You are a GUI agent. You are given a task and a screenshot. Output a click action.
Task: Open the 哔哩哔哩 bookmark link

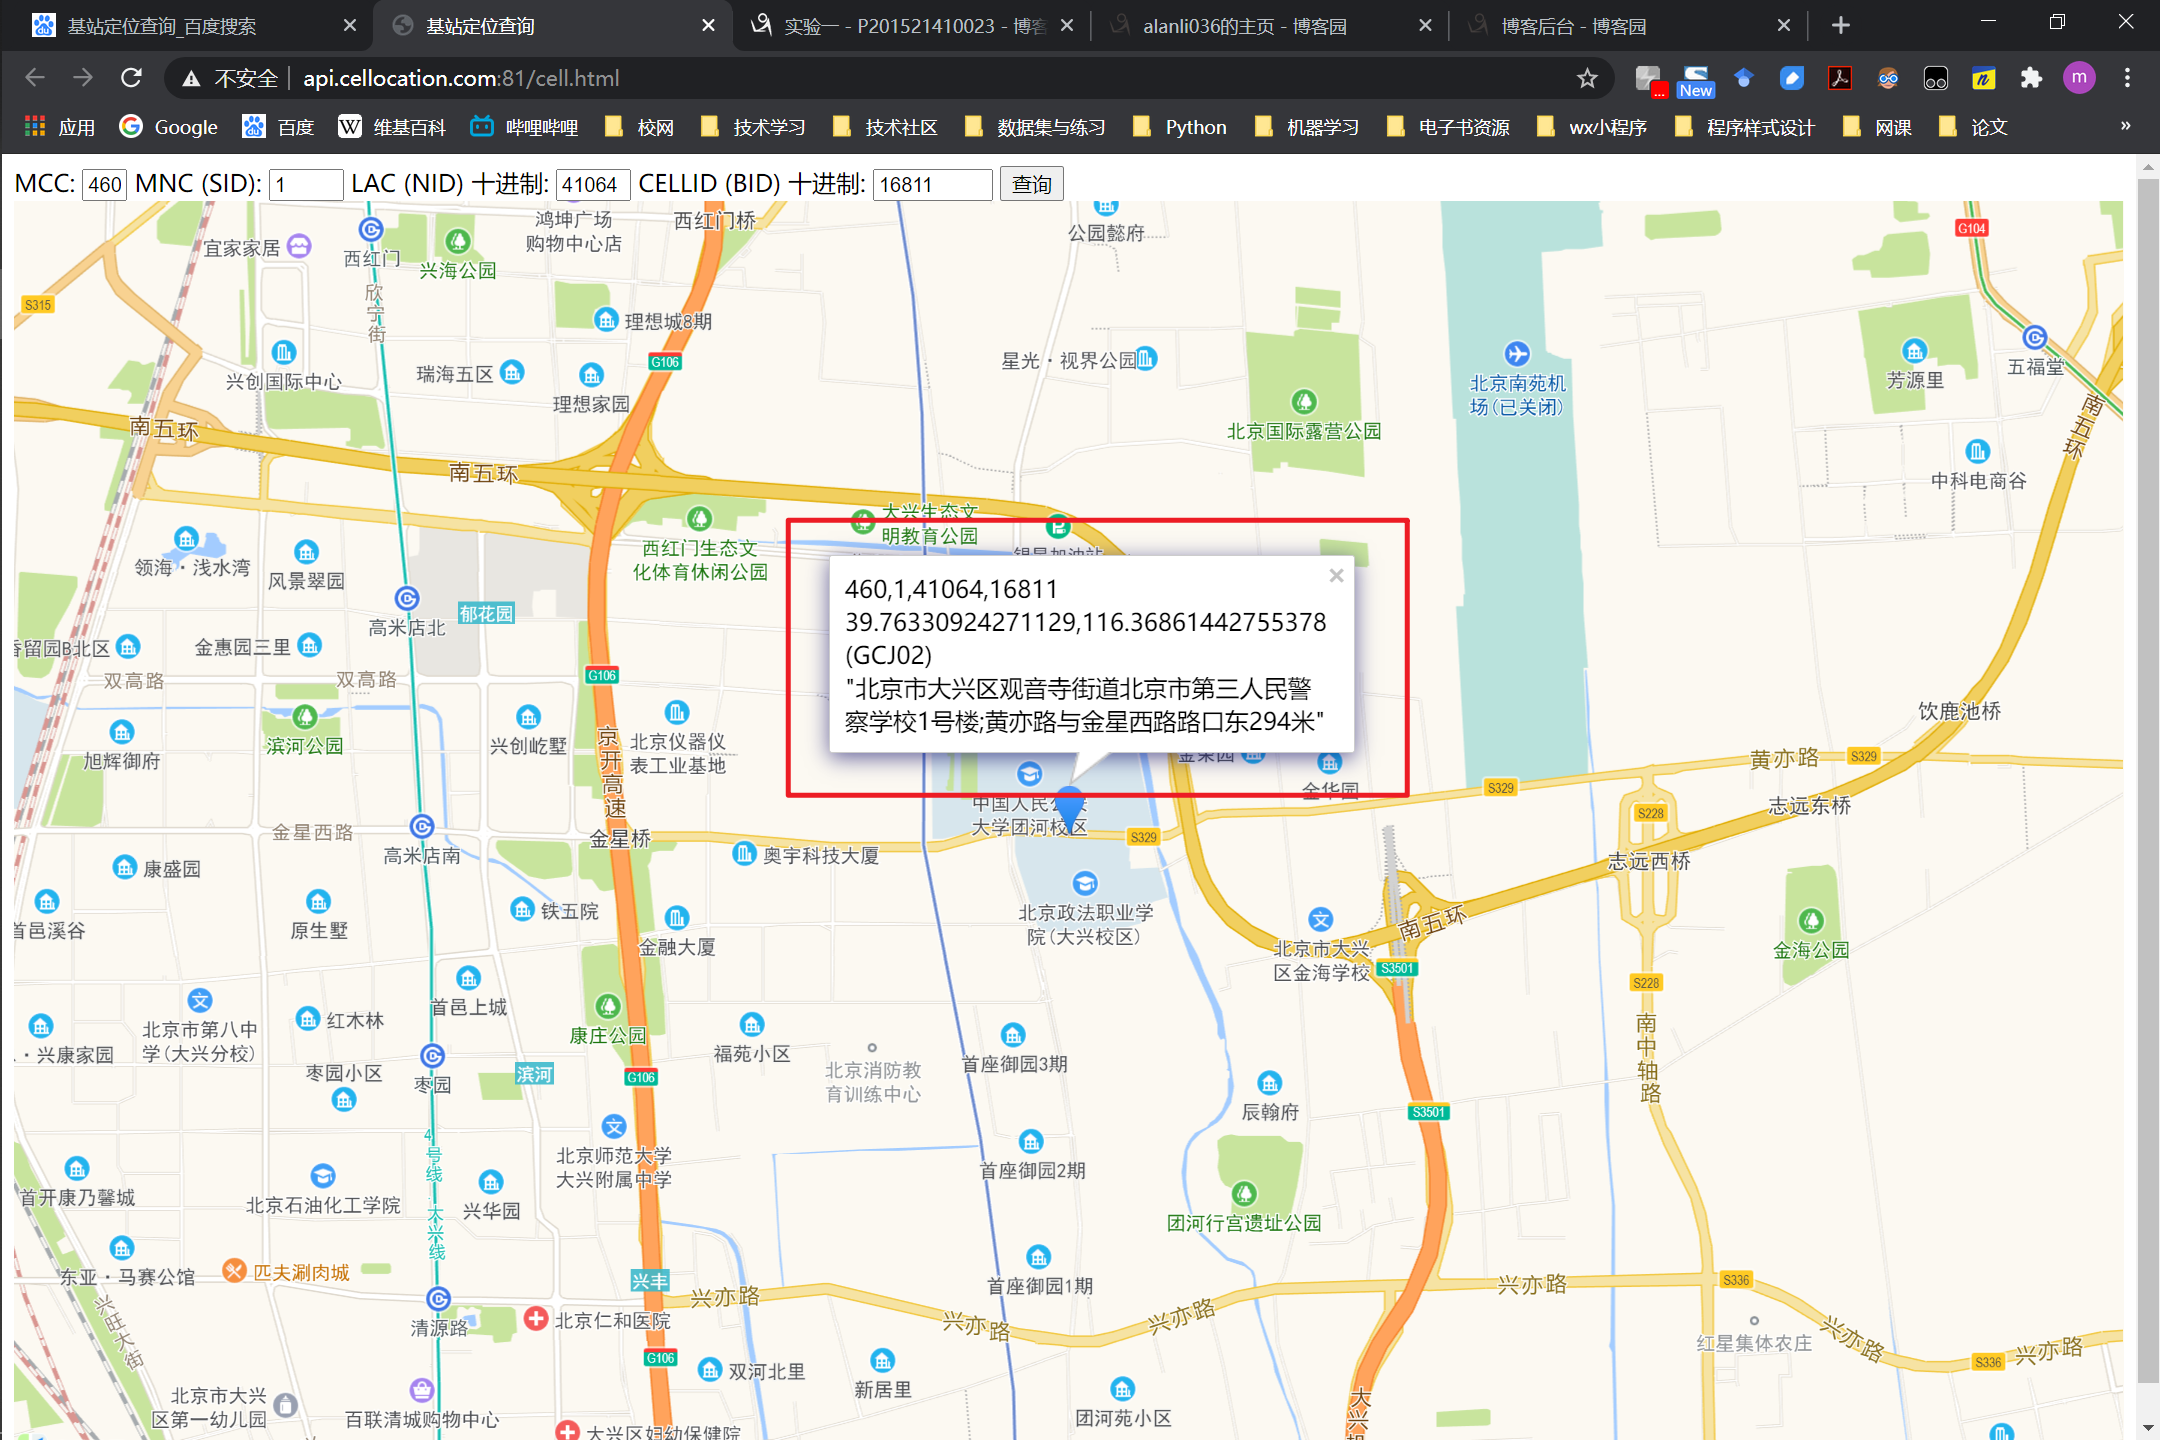[x=526, y=127]
